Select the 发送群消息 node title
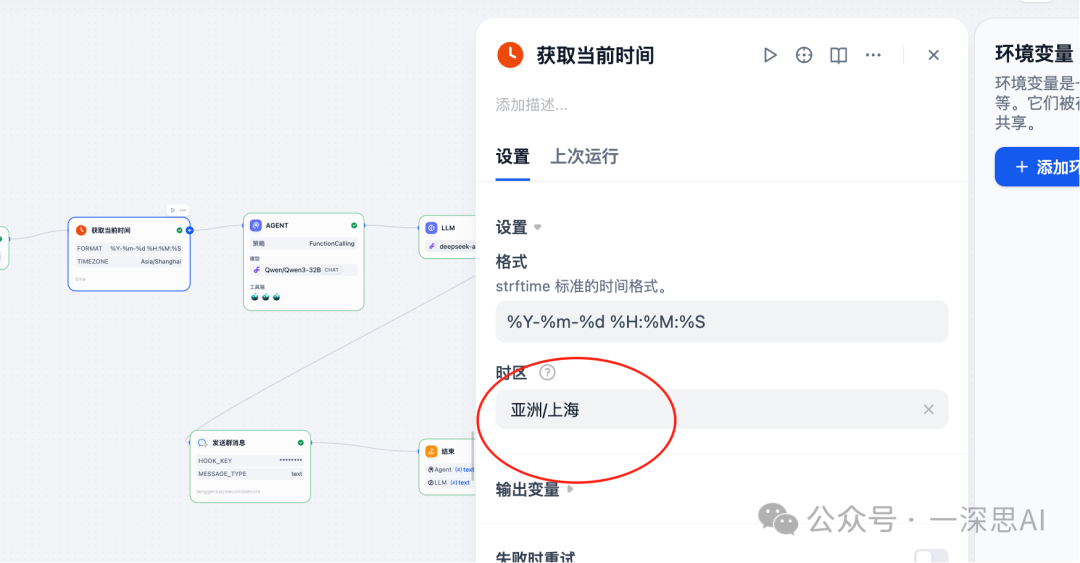The image size is (1080, 563). pos(229,442)
